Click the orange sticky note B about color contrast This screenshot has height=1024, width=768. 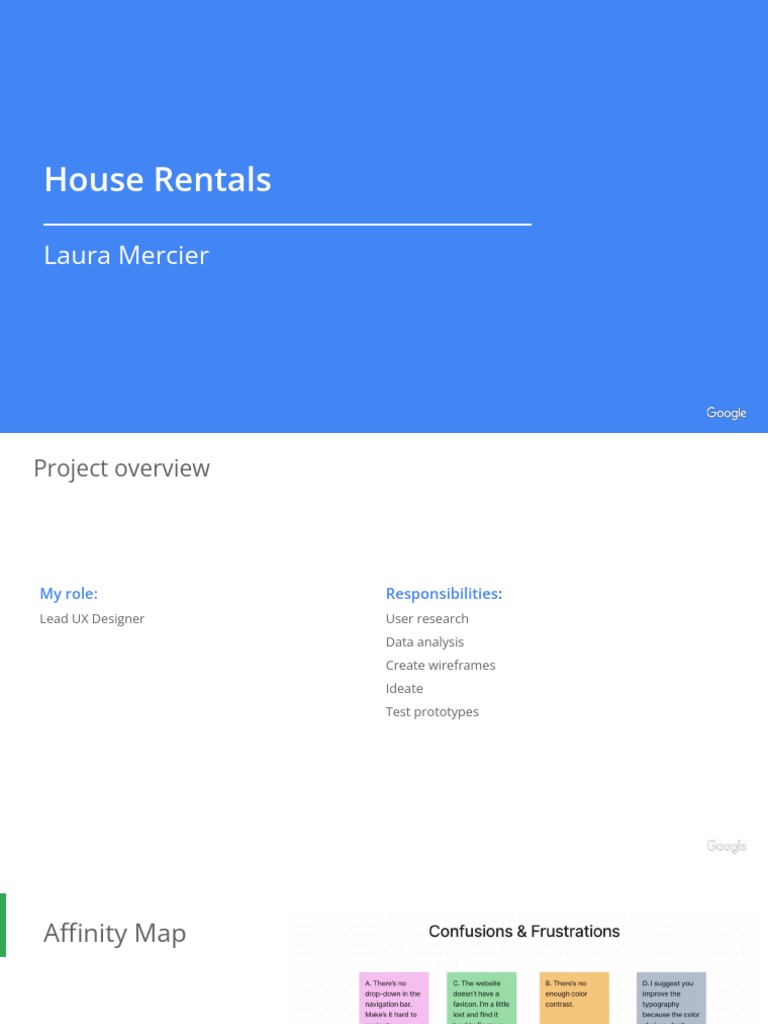tap(574, 998)
